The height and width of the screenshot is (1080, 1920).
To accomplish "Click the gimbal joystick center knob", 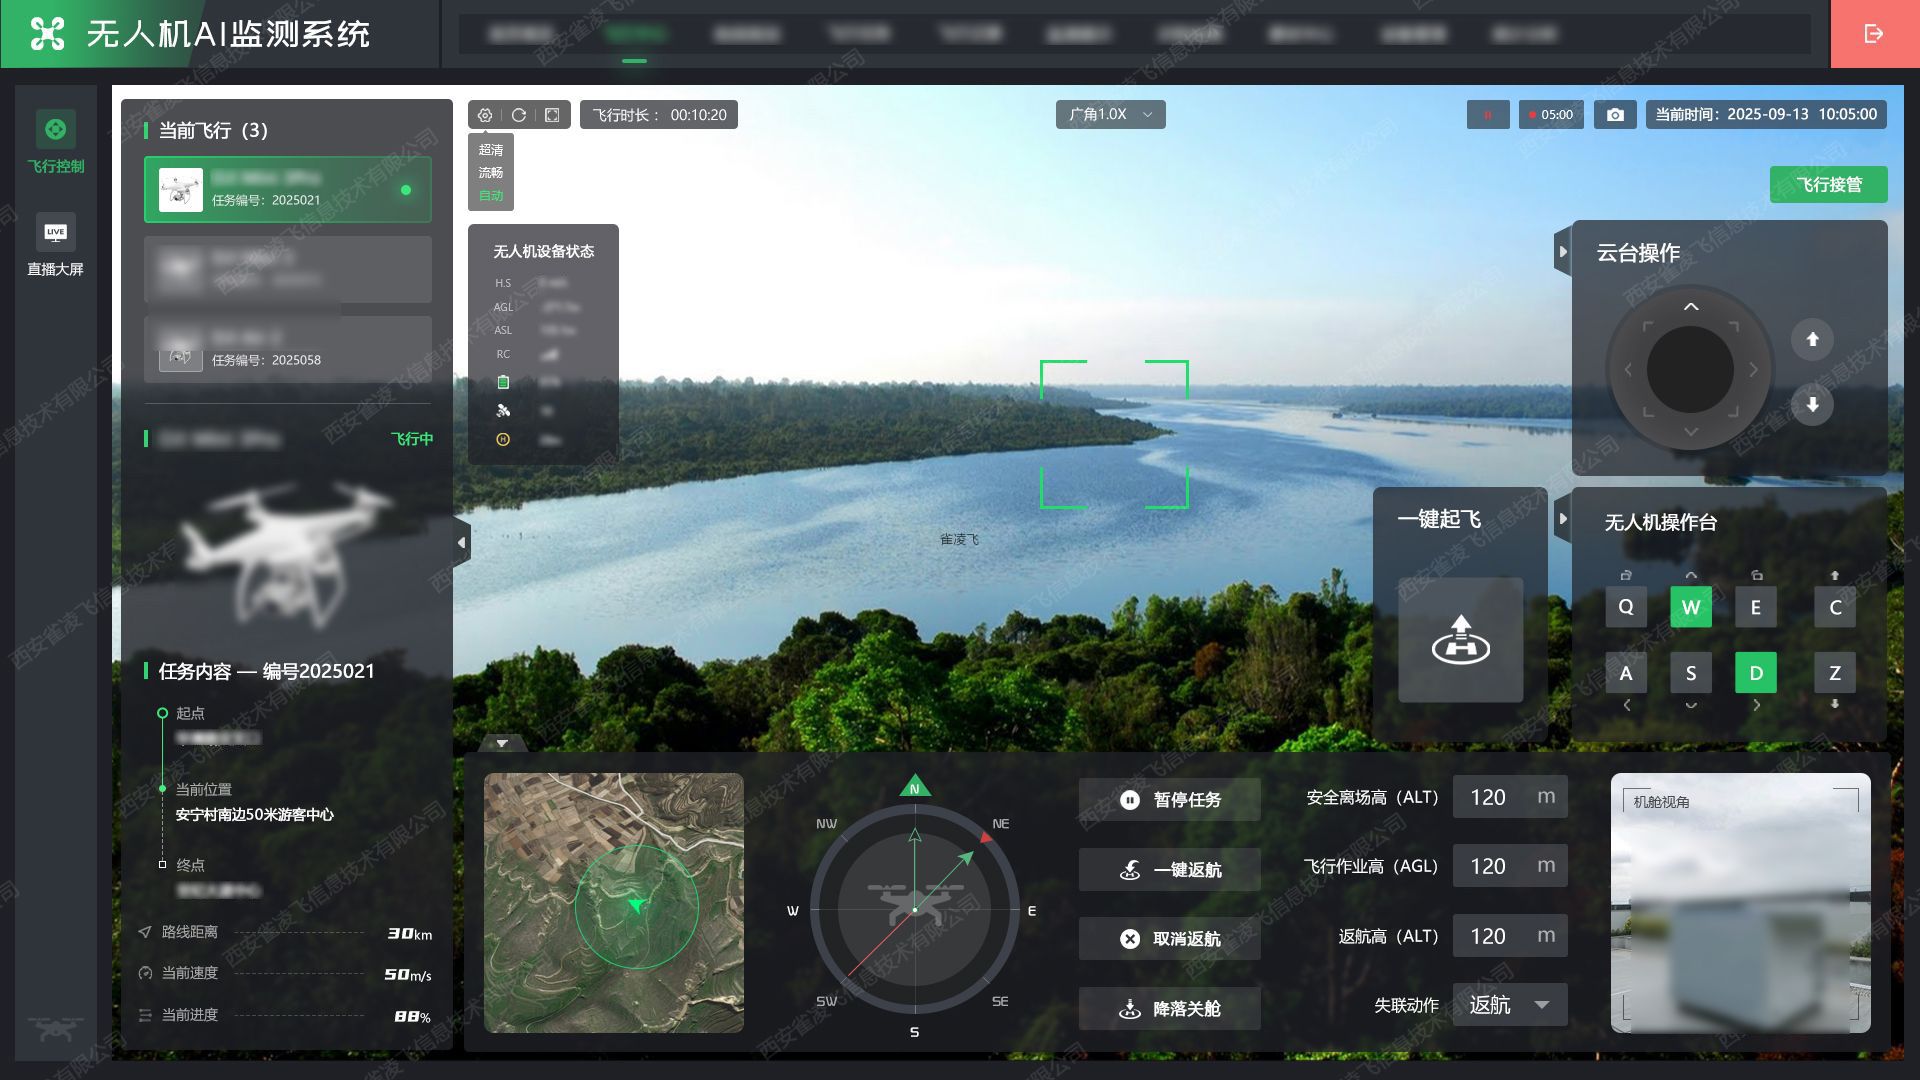I will (x=1690, y=370).
